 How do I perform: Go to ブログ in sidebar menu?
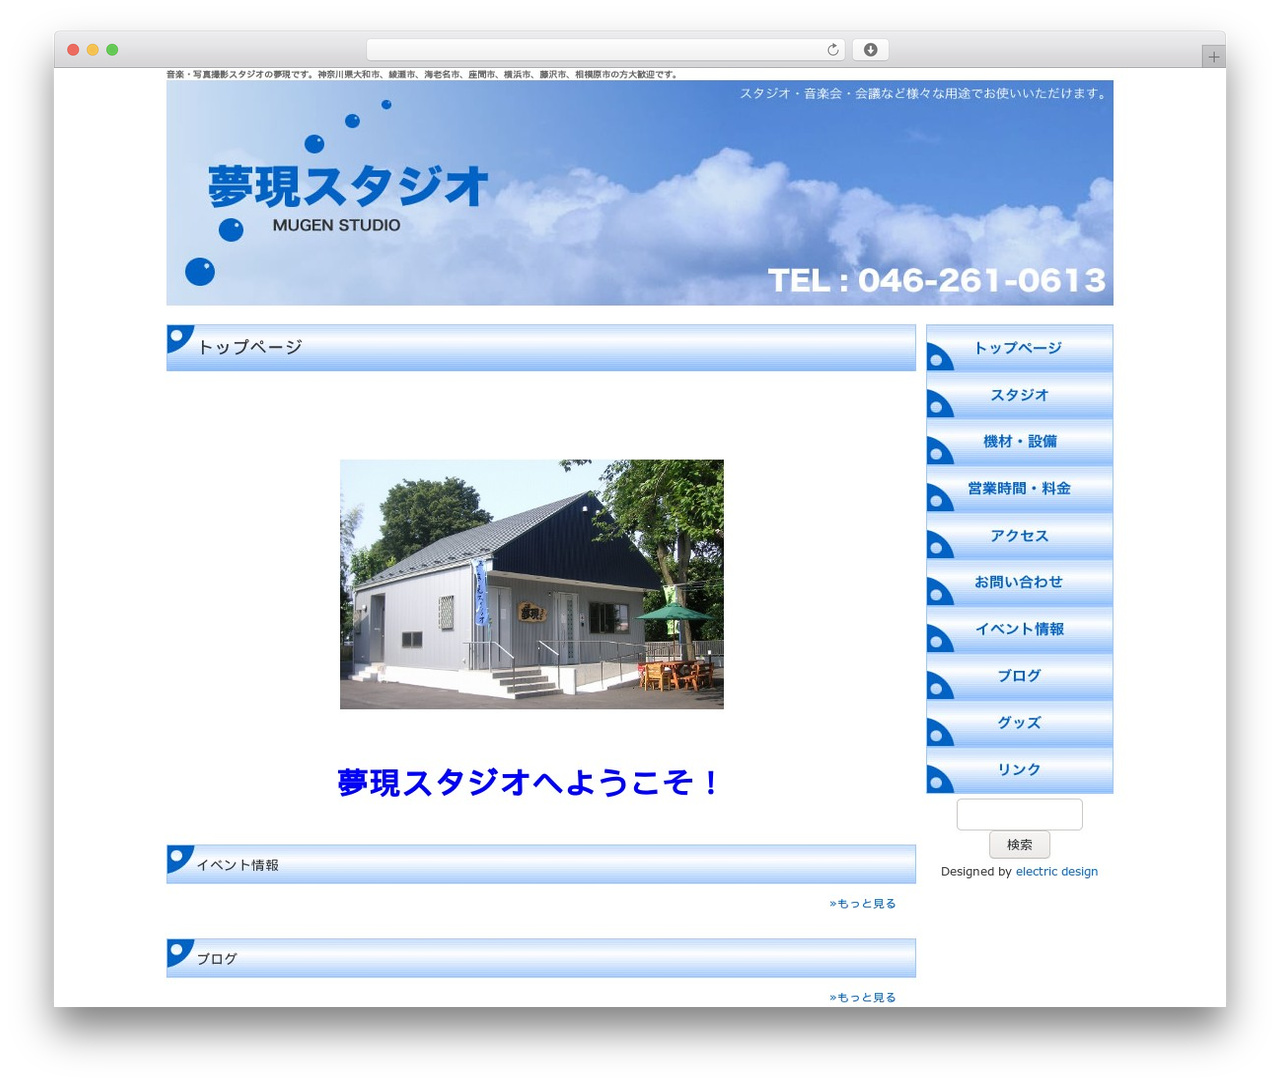click(1019, 676)
